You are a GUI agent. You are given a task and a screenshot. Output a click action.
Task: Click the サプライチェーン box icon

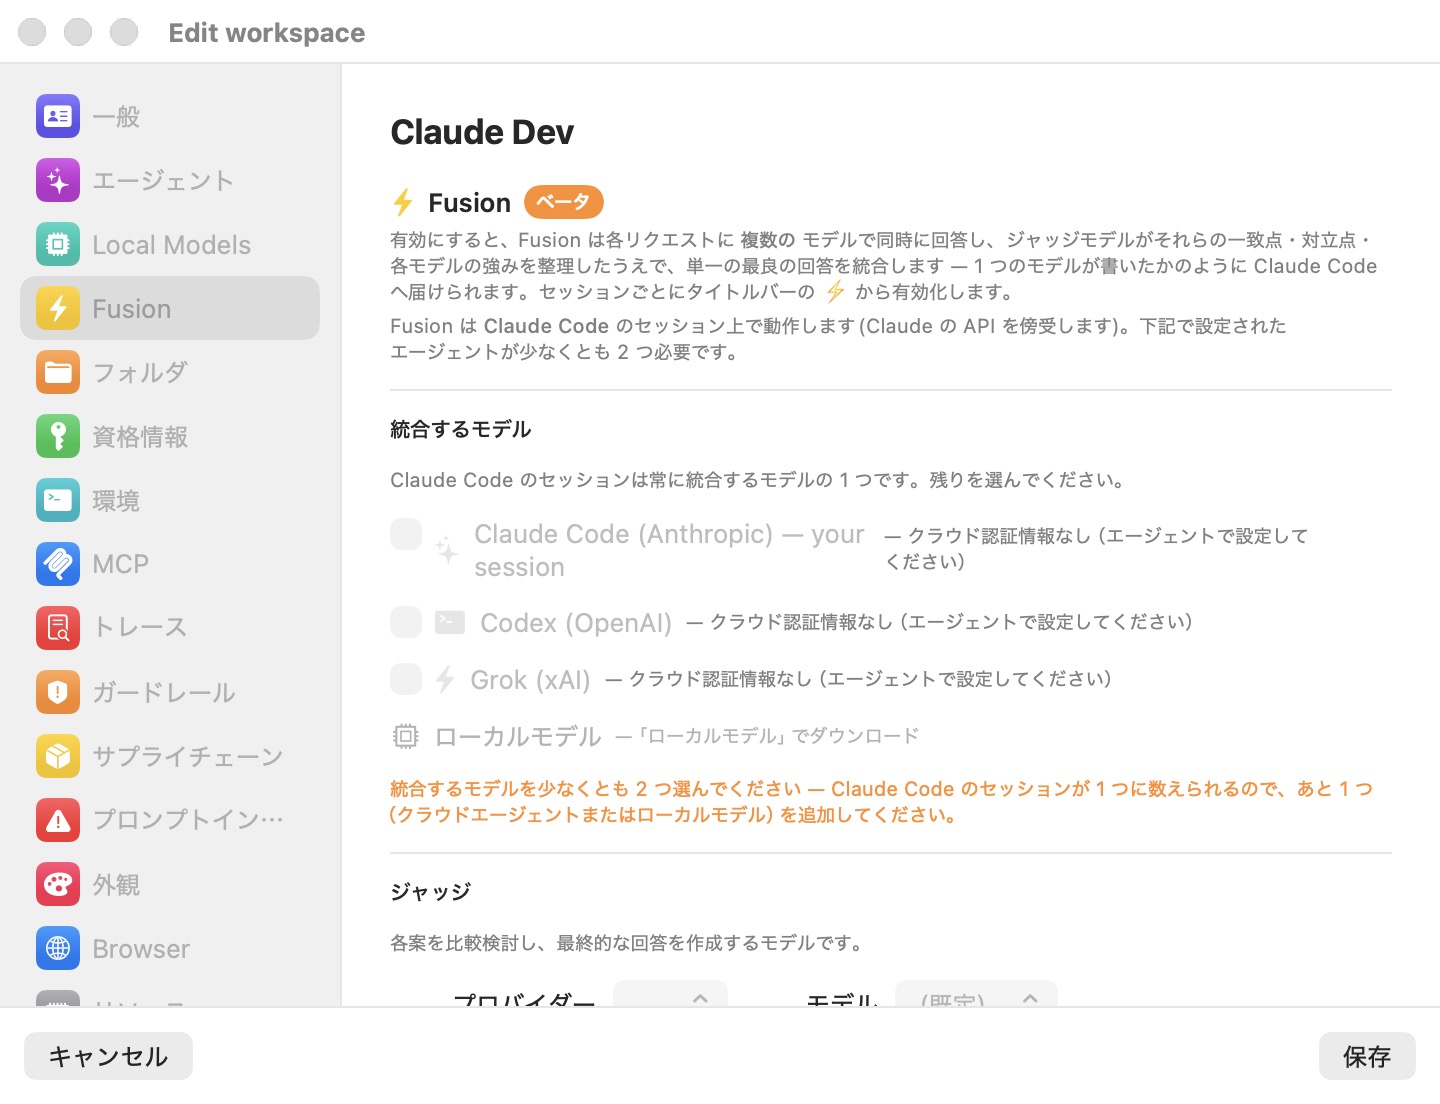point(58,756)
